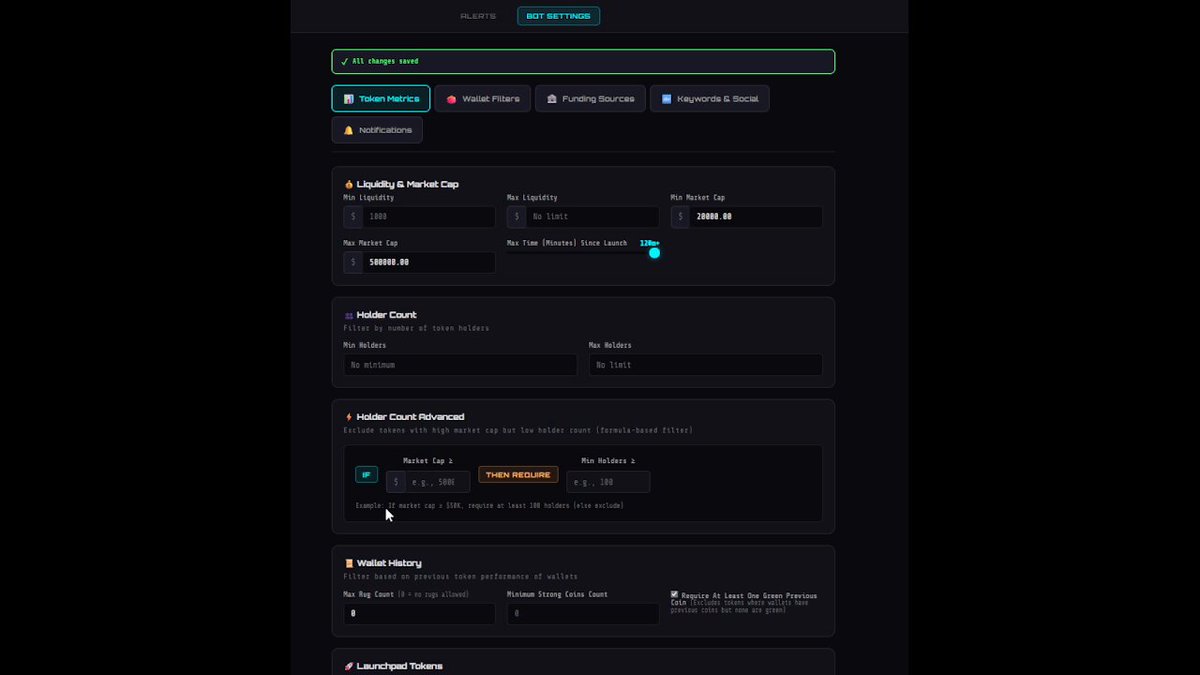Click the wallet icon on Wallet Filters tab
The width and height of the screenshot is (1200, 675).
point(451,99)
